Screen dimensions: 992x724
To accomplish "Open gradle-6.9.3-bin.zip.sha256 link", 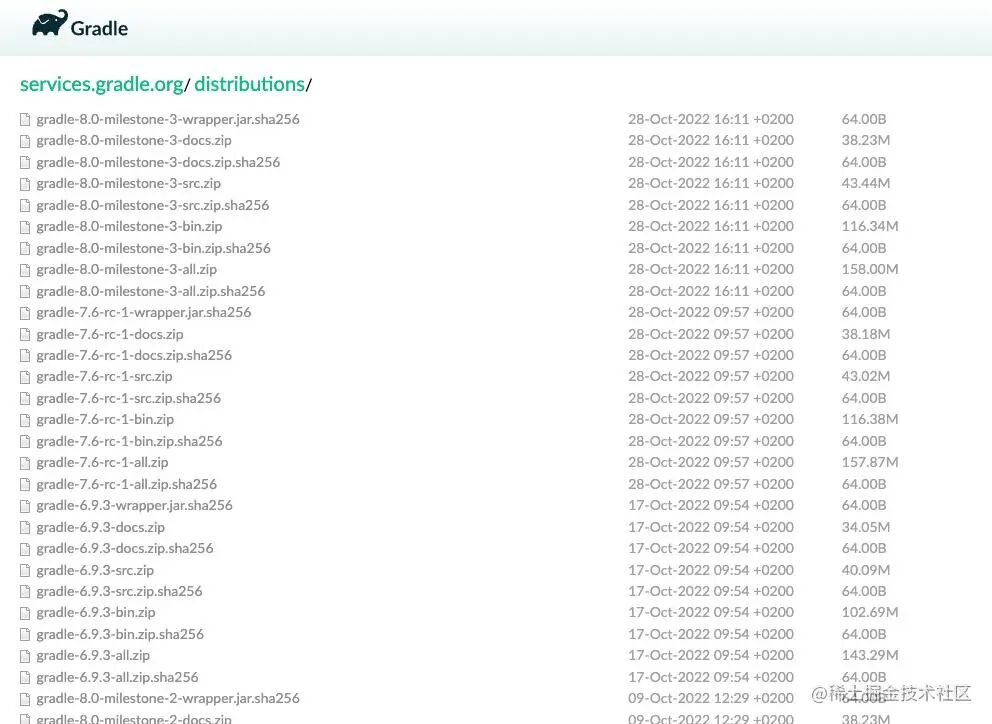I will [x=120, y=634].
